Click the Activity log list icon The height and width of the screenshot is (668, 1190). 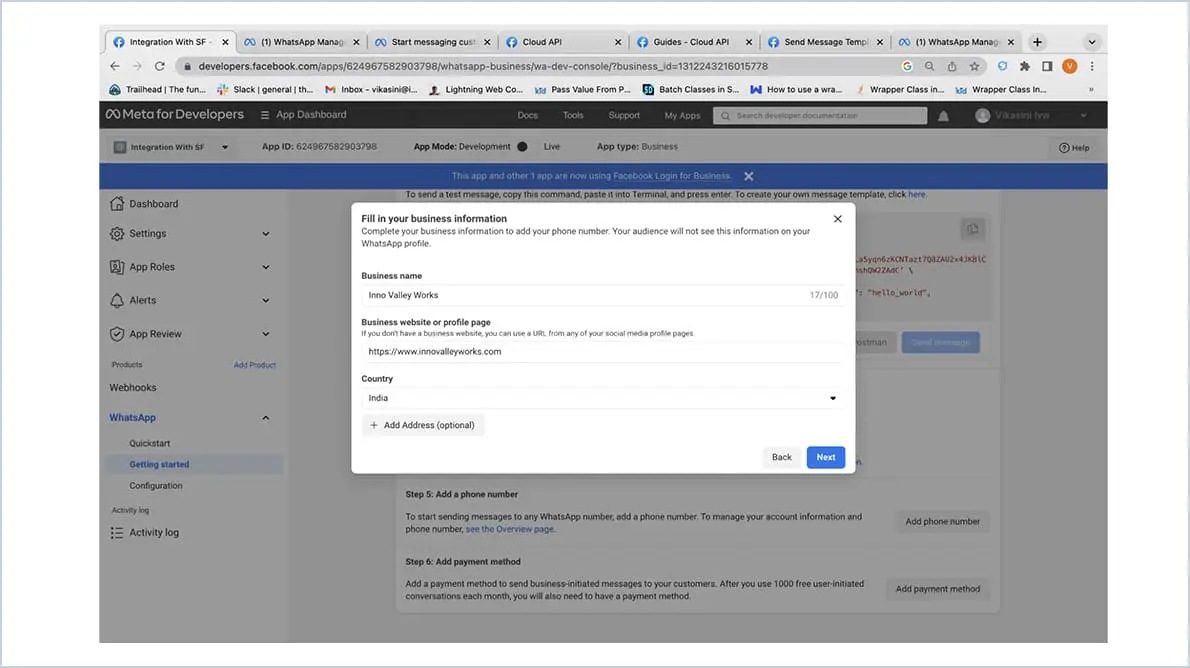[117, 533]
